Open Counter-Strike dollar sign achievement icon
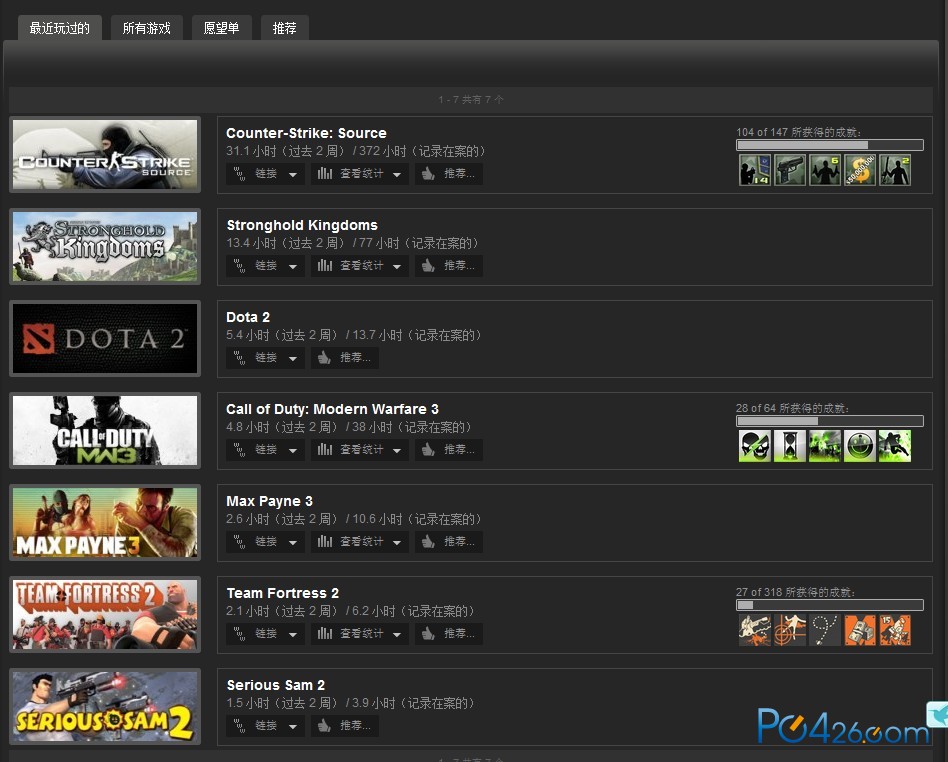Viewport: 948px width, 762px height. (x=860, y=170)
